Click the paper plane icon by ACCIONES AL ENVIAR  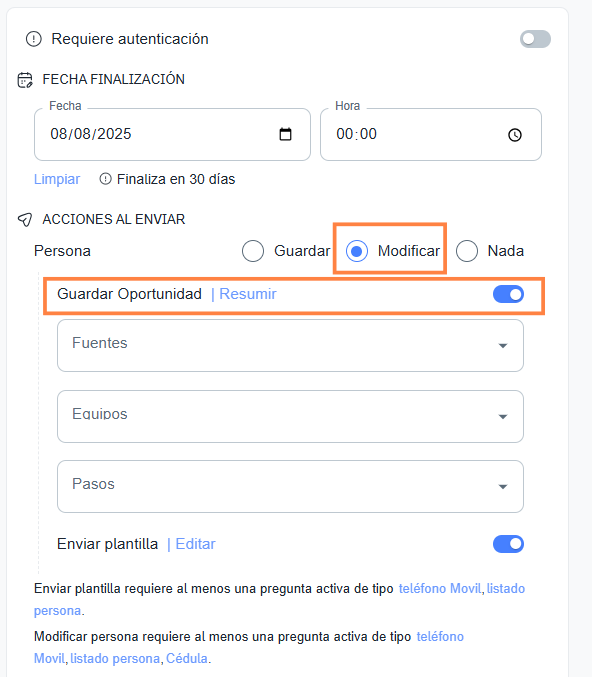tap(25, 219)
